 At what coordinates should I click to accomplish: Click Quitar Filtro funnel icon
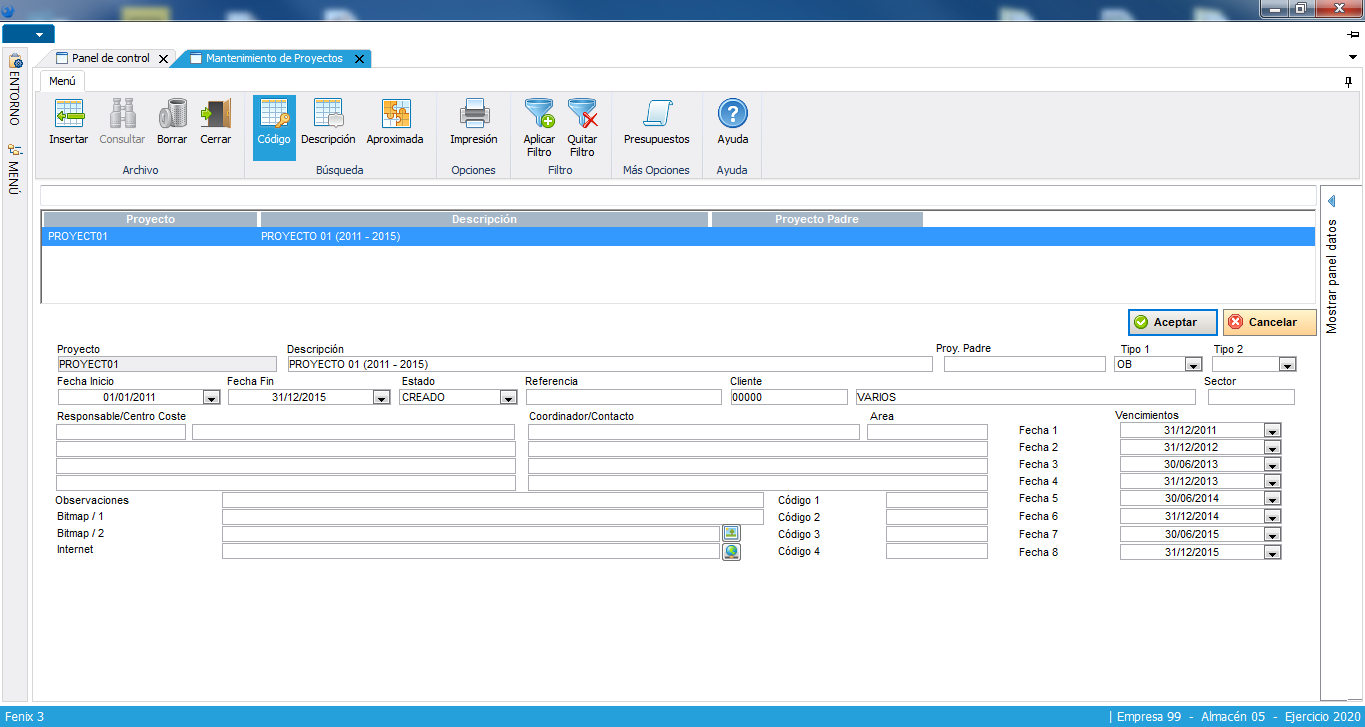coord(582,115)
